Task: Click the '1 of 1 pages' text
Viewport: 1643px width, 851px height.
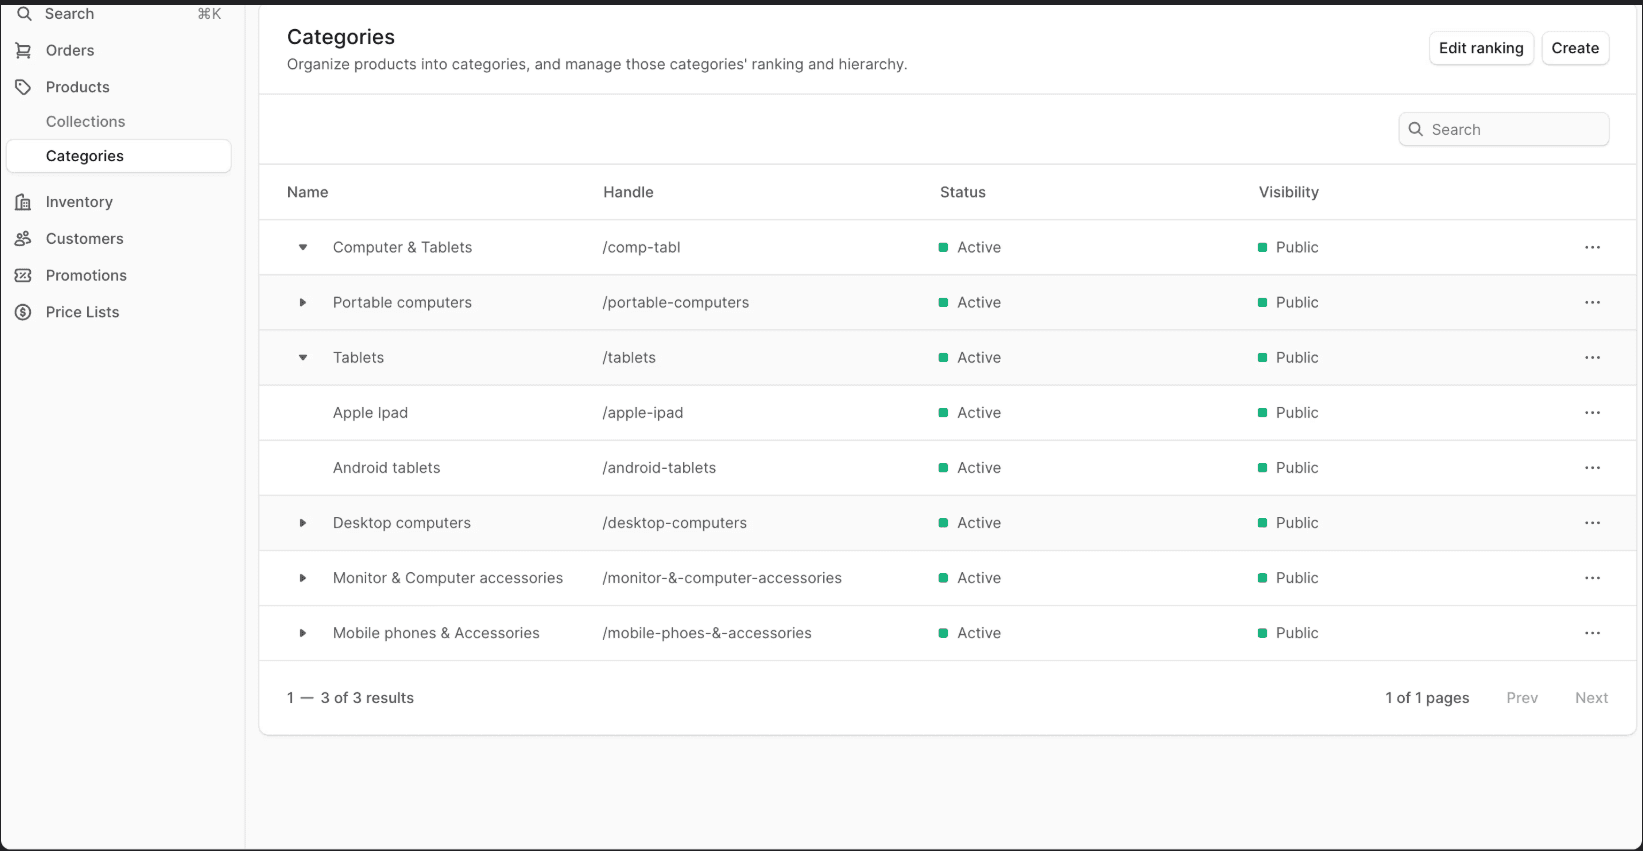Action: click(1427, 698)
